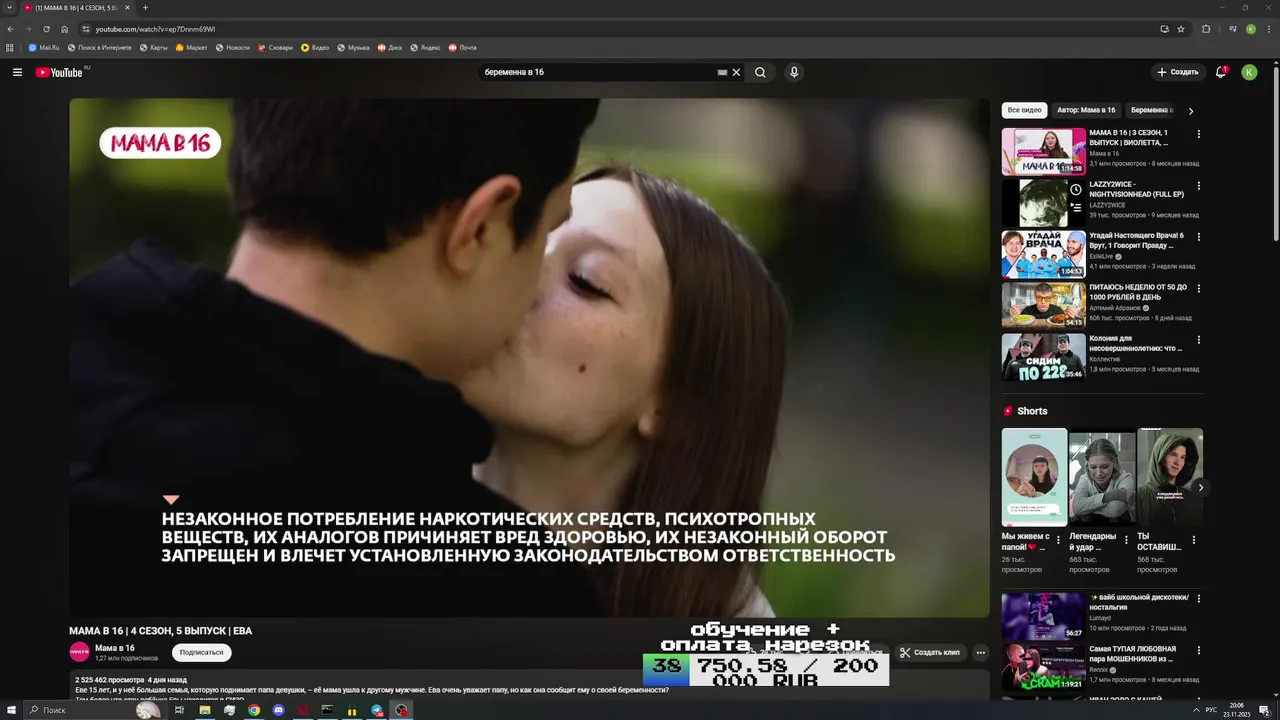This screenshot has width=1280, height=720.
Task: Open the ExileLive channel name link
Action: [x=1101, y=256]
